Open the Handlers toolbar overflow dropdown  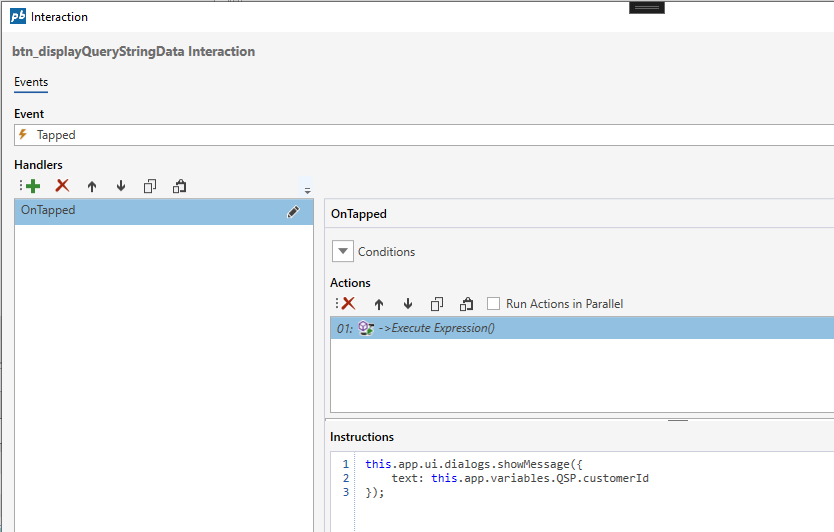click(307, 189)
